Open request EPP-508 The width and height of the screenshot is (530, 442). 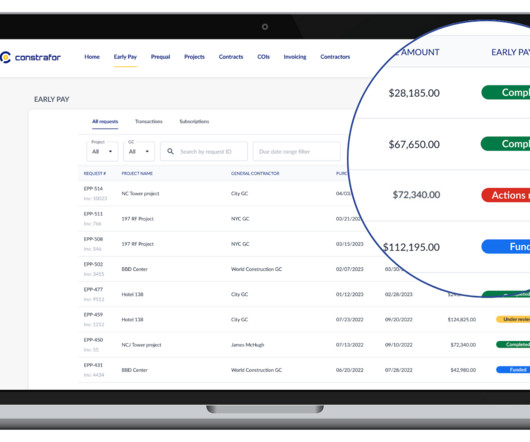[x=93, y=239]
